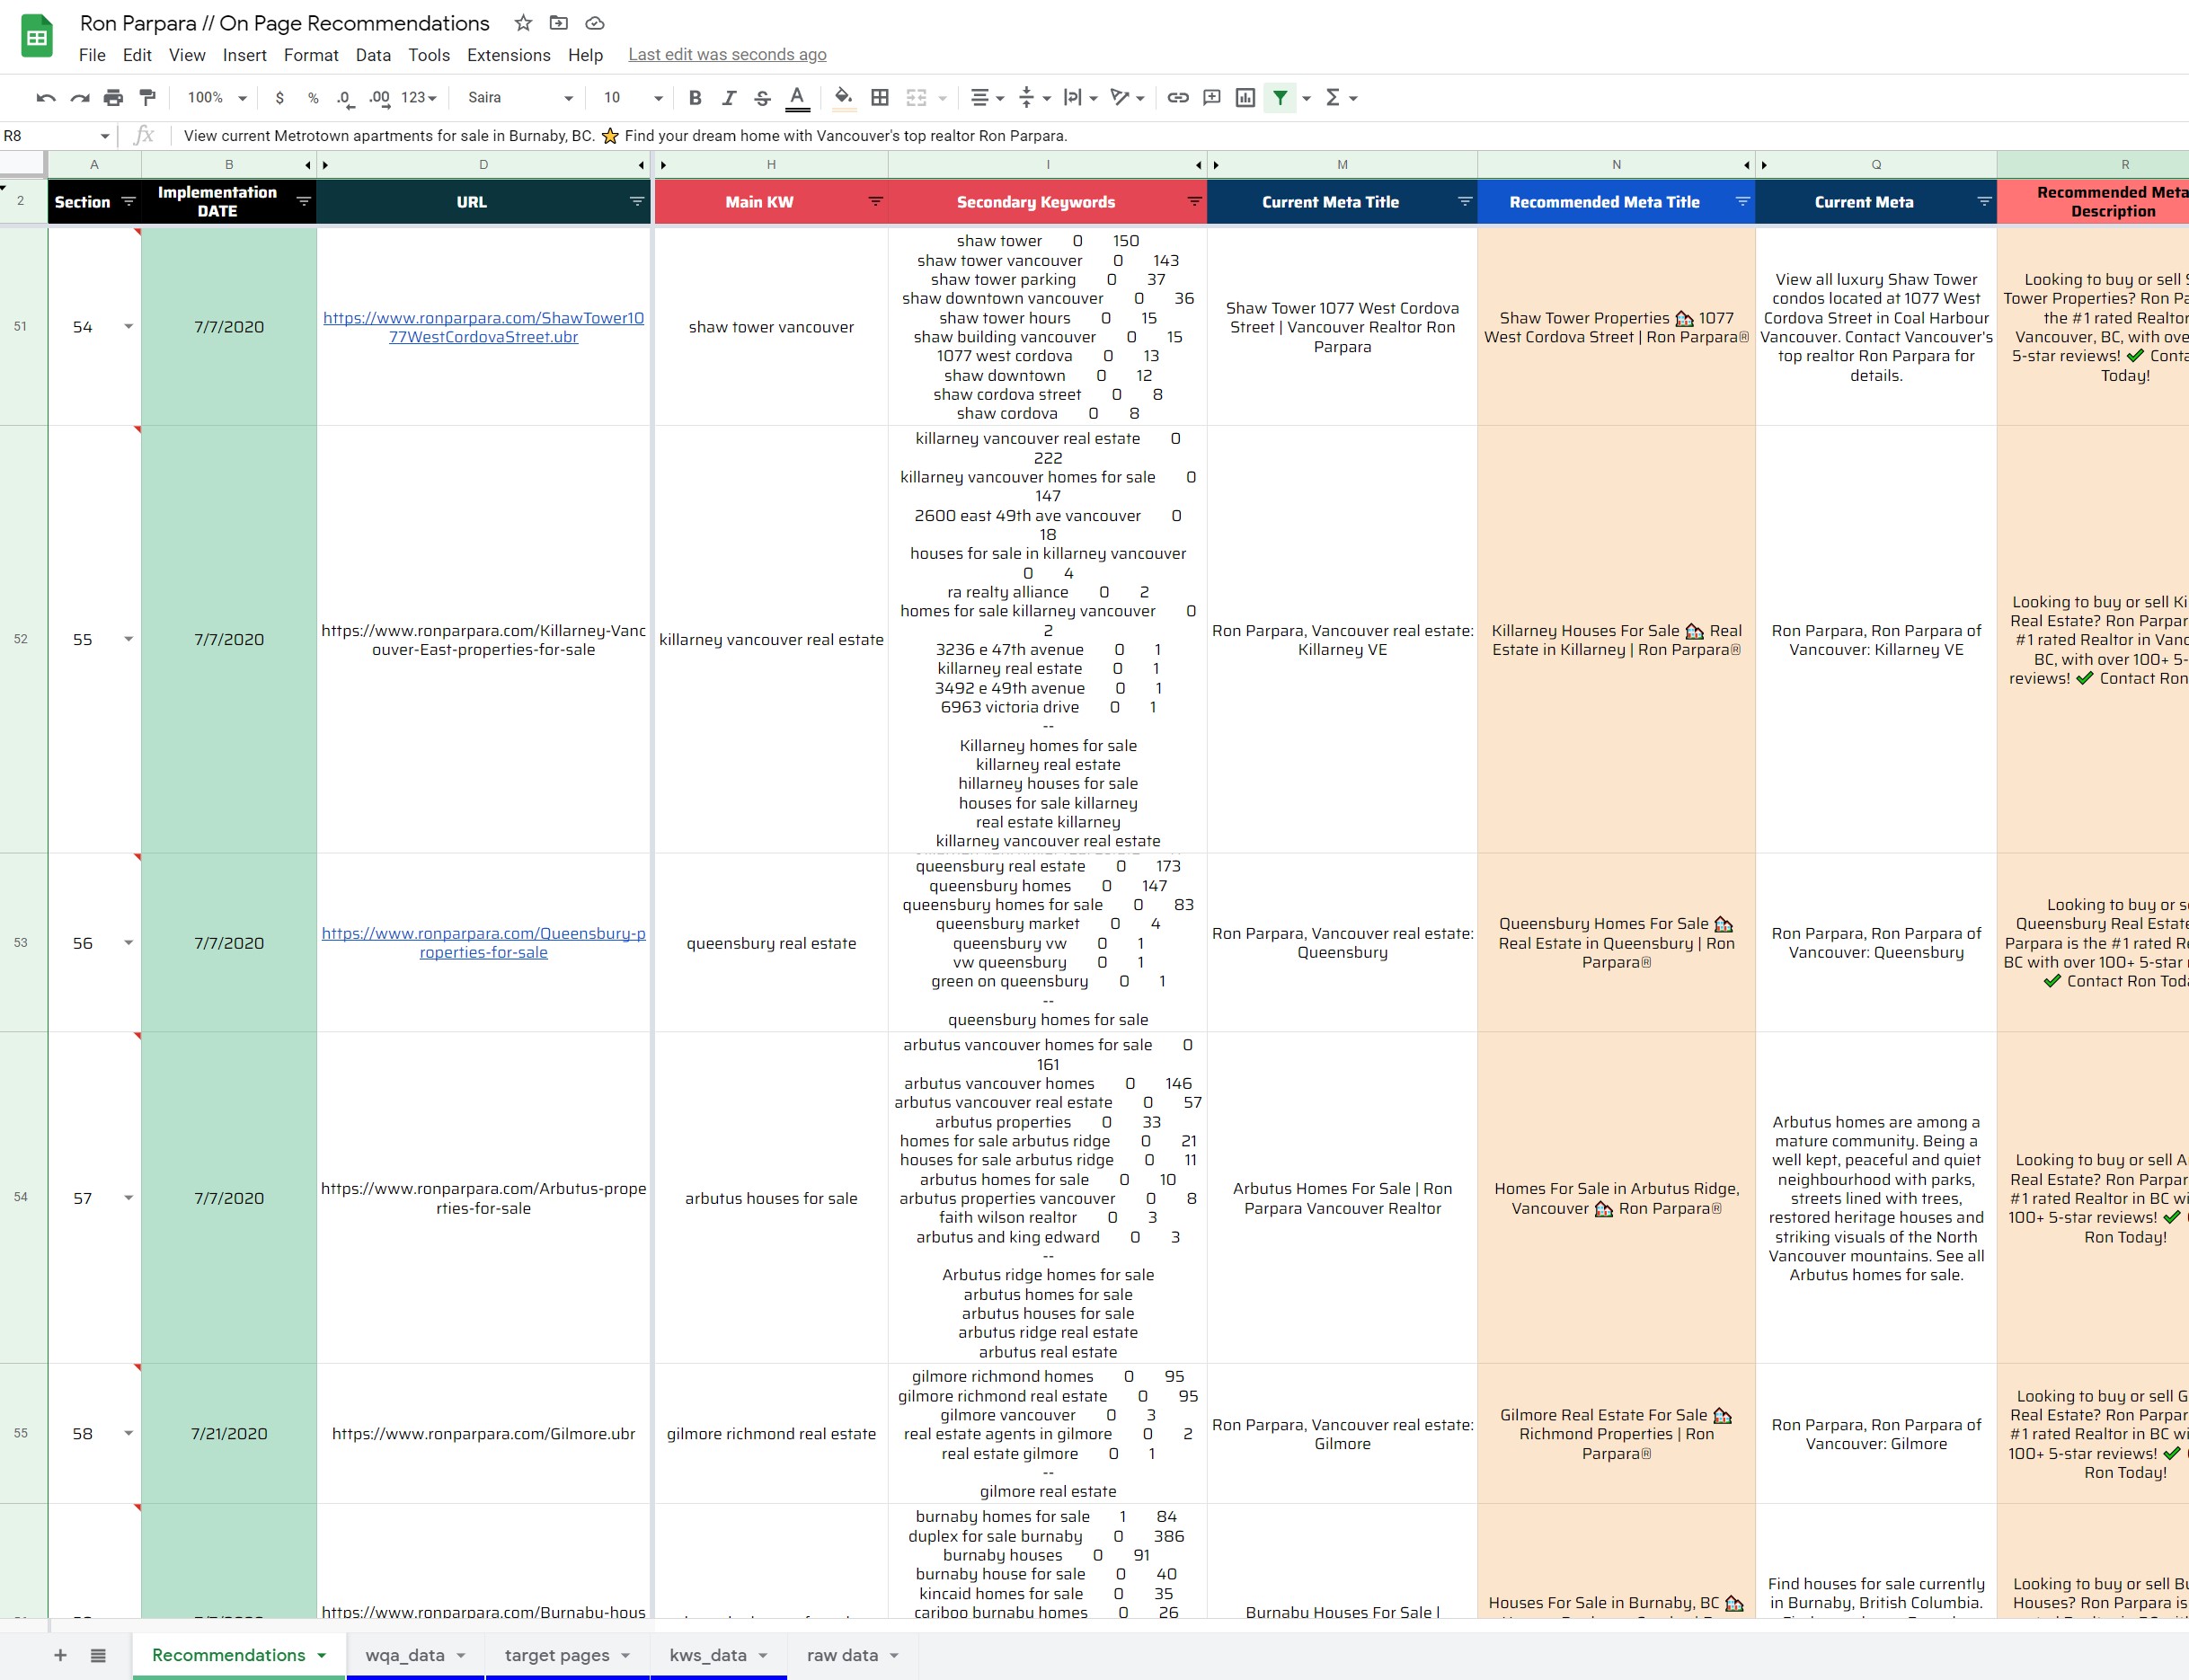Open filter on URL column header
Screen dimensions: 2189x1680
(636, 202)
